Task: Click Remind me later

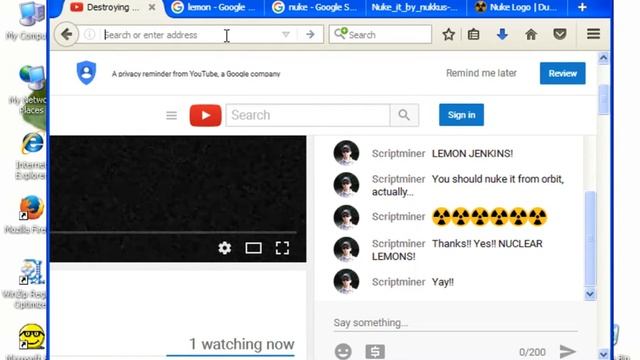Action: pyautogui.click(x=481, y=73)
